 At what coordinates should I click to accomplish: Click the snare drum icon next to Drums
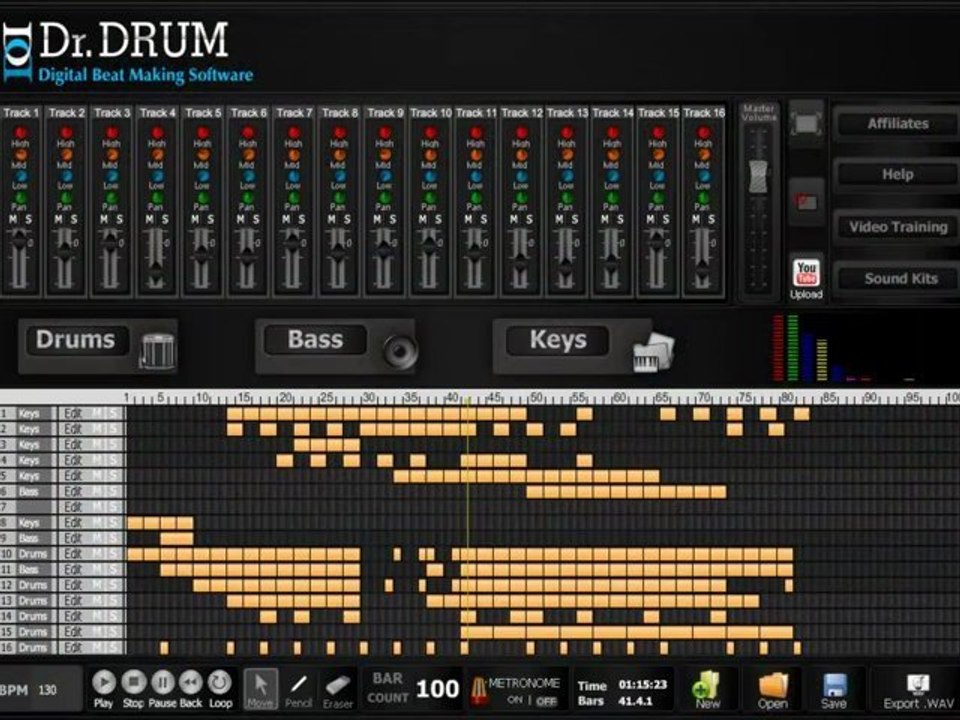[x=157, y=351]
